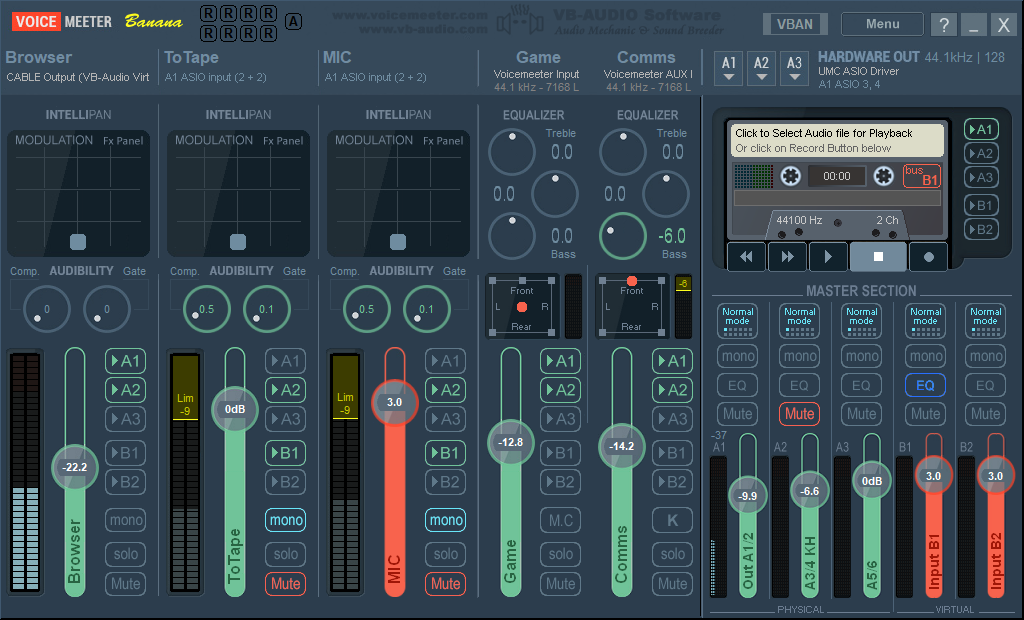Click the Browser compressor knob

(46, 309)
